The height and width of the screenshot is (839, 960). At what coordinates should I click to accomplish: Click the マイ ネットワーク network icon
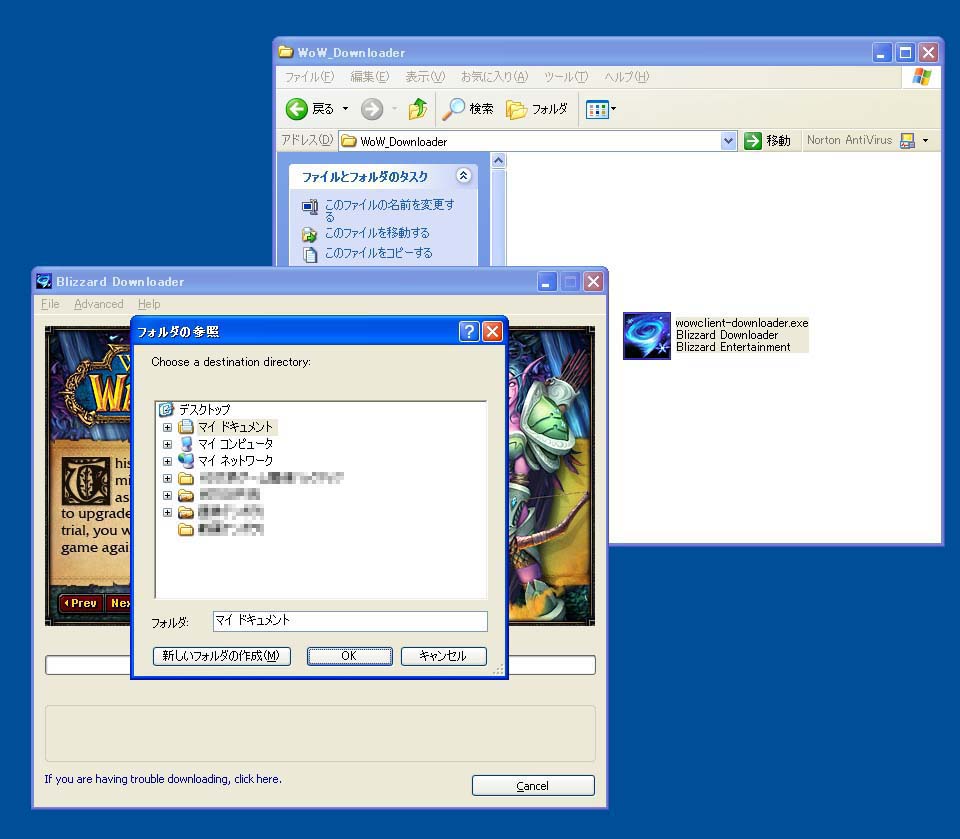point(186,460)
